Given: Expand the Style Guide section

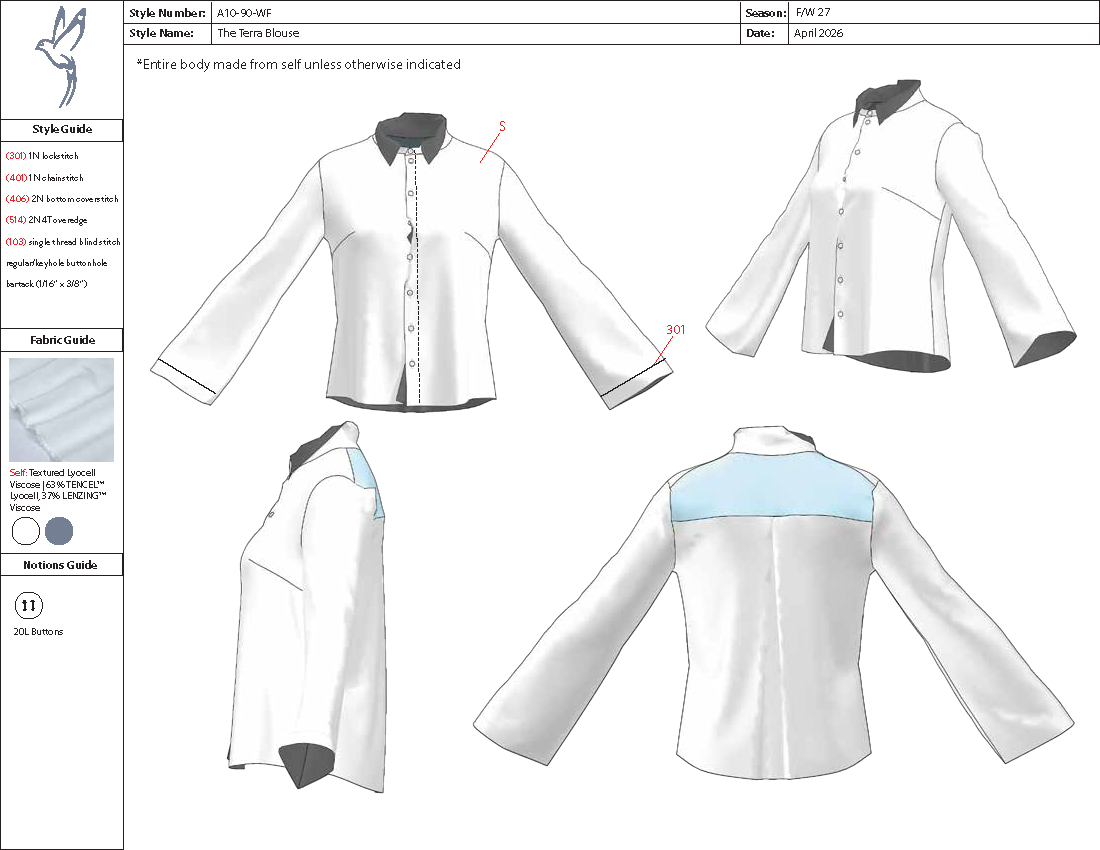Looking at the screenshot, I should [x=62, y=130].
